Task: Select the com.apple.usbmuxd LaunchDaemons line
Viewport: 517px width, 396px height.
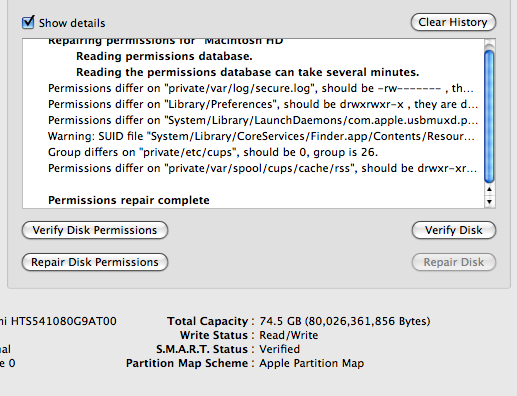Action: [x=263, y=120]
